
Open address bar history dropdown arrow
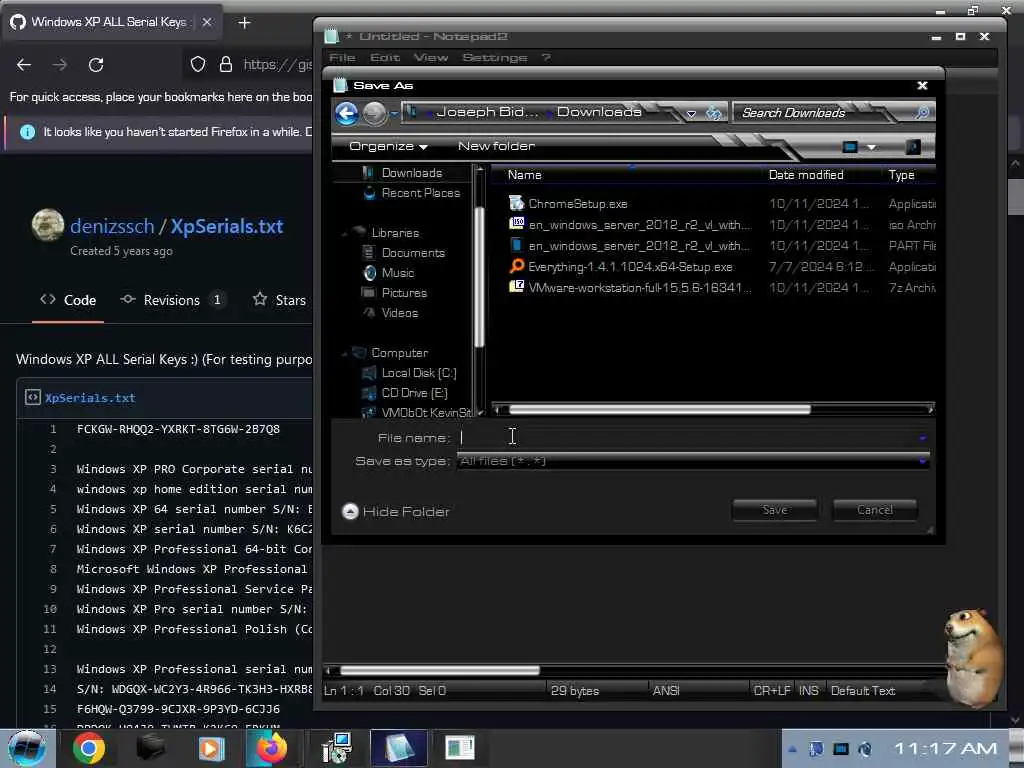[691, 114]
